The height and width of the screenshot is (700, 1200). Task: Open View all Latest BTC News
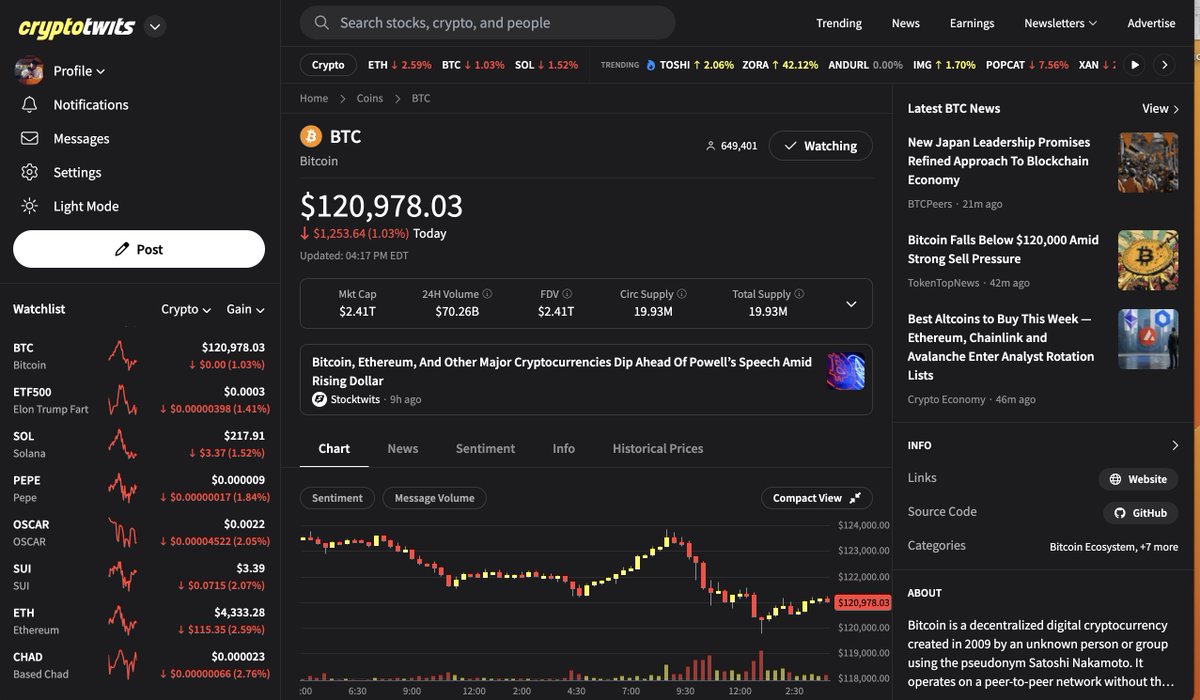click(x=1161, y=108)
